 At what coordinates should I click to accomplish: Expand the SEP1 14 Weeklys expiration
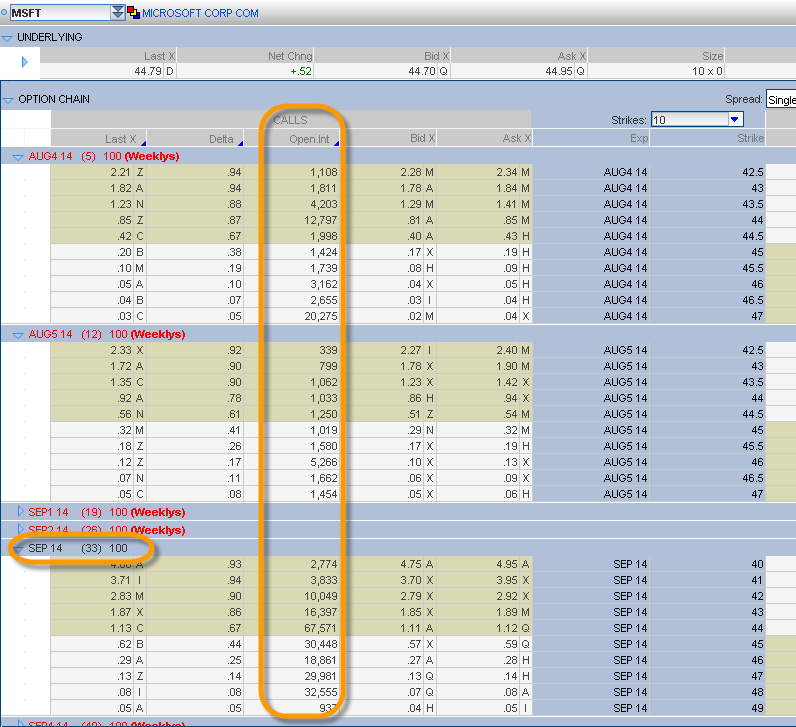pyautogui.click(x=20, y=511)
